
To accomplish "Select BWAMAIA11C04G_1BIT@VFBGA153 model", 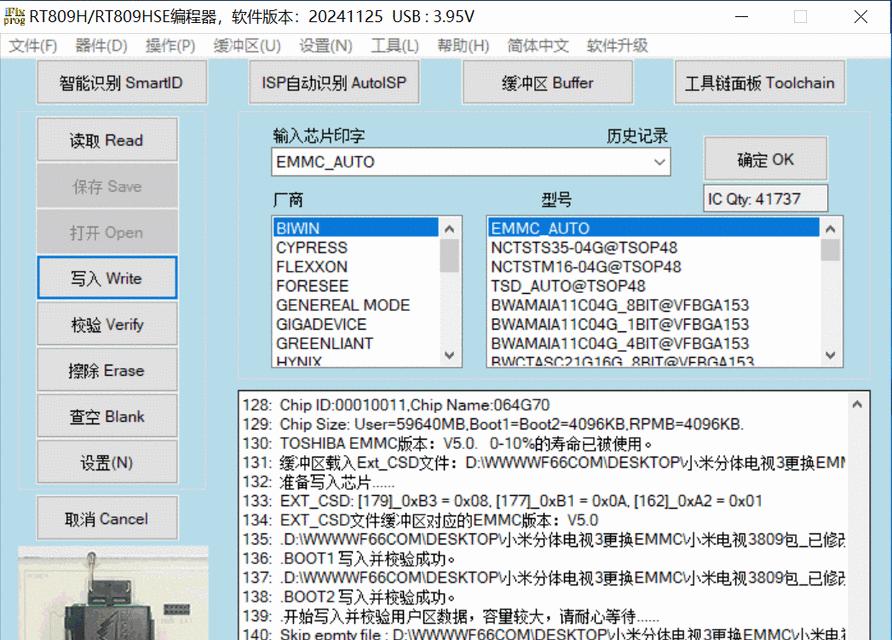I will [653, 324].
